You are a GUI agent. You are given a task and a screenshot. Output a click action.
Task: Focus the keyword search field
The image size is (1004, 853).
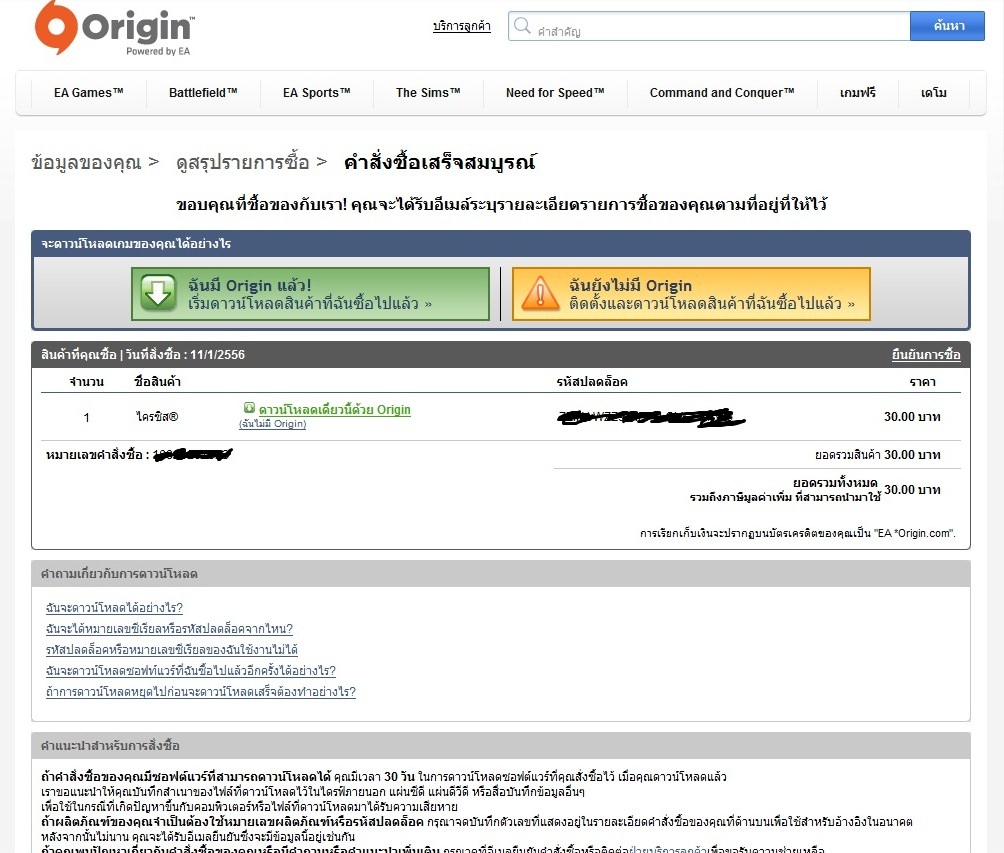tap(709, 26)
